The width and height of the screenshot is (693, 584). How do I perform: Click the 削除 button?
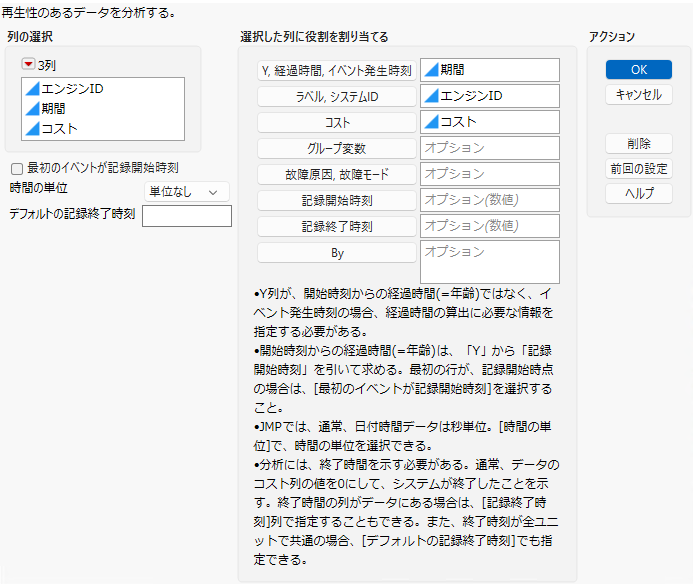[639, 144]
